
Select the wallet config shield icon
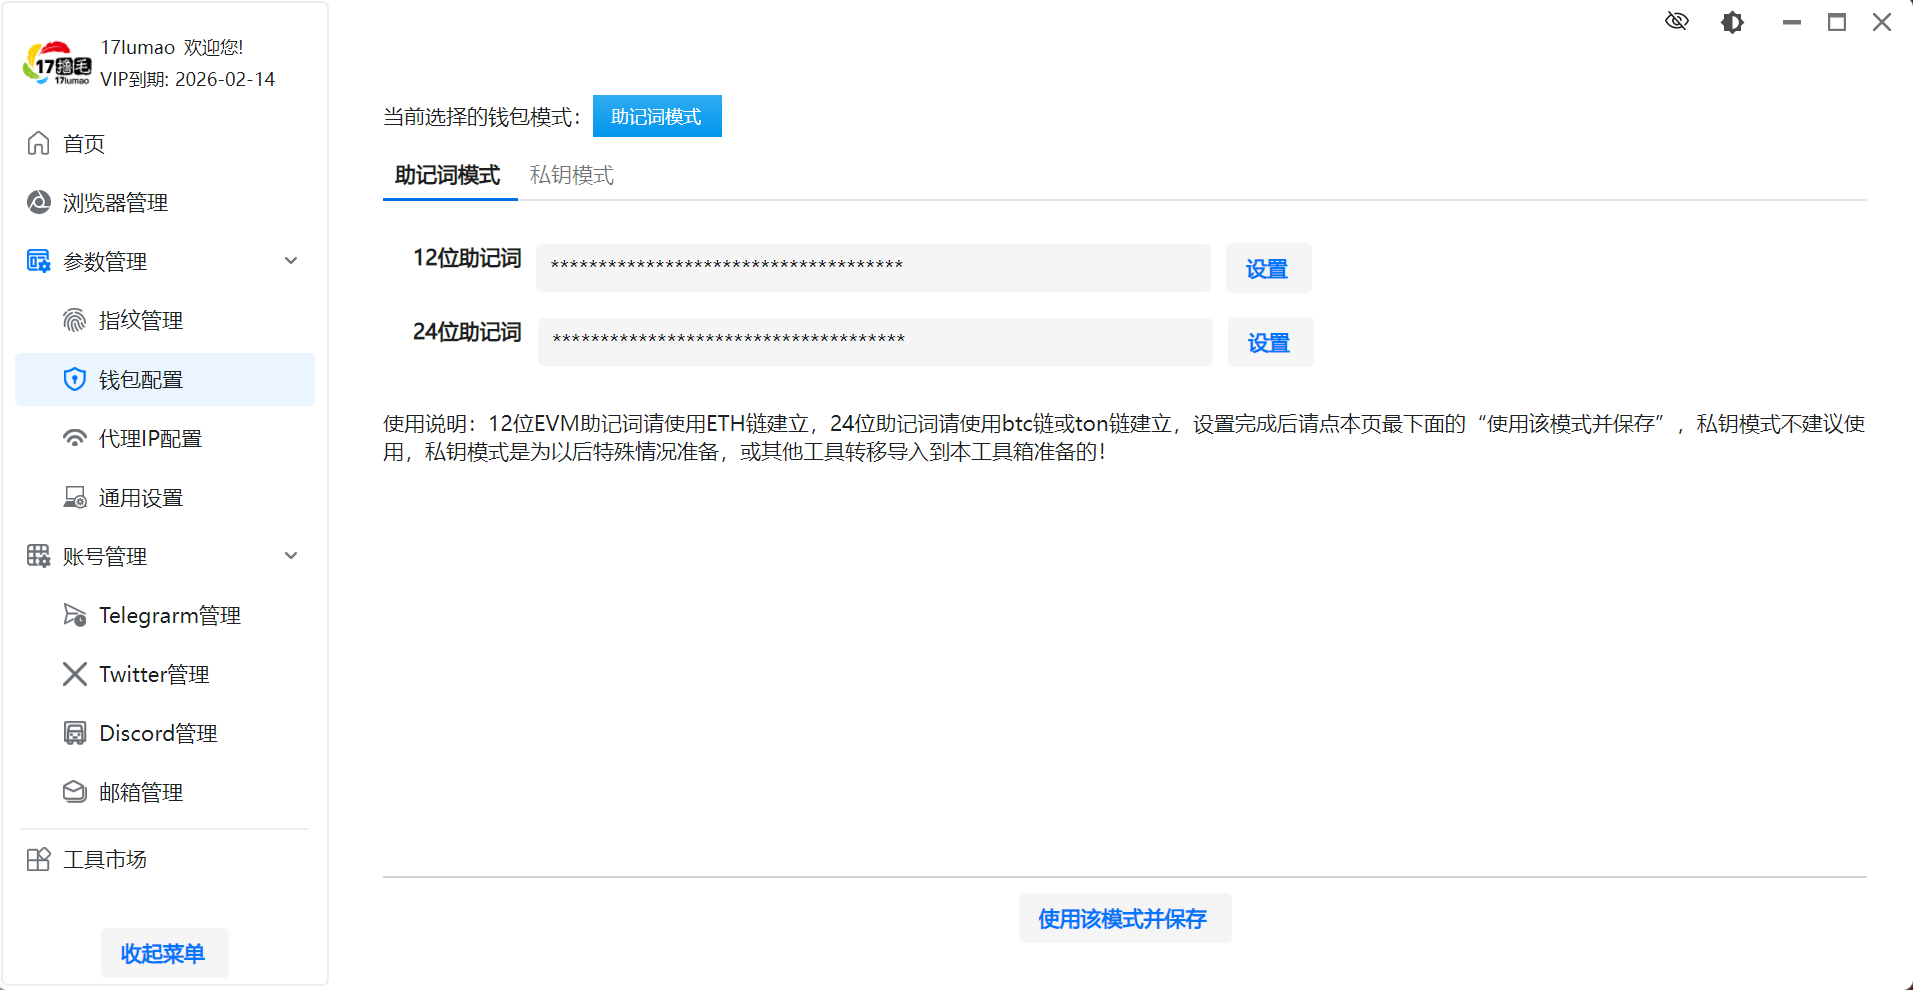click(75, 379)
